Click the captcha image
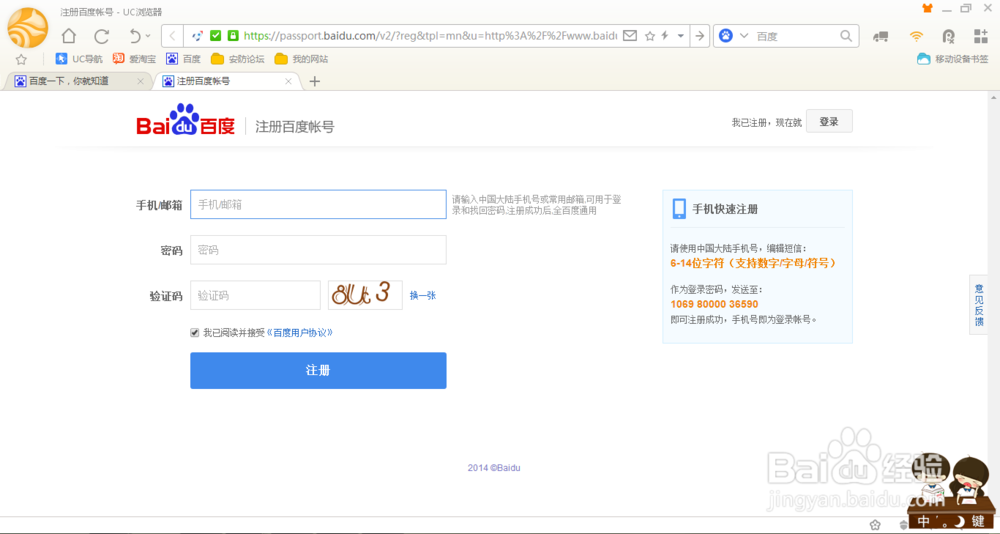The image size is (1000, 534). [x=365, y=295]
